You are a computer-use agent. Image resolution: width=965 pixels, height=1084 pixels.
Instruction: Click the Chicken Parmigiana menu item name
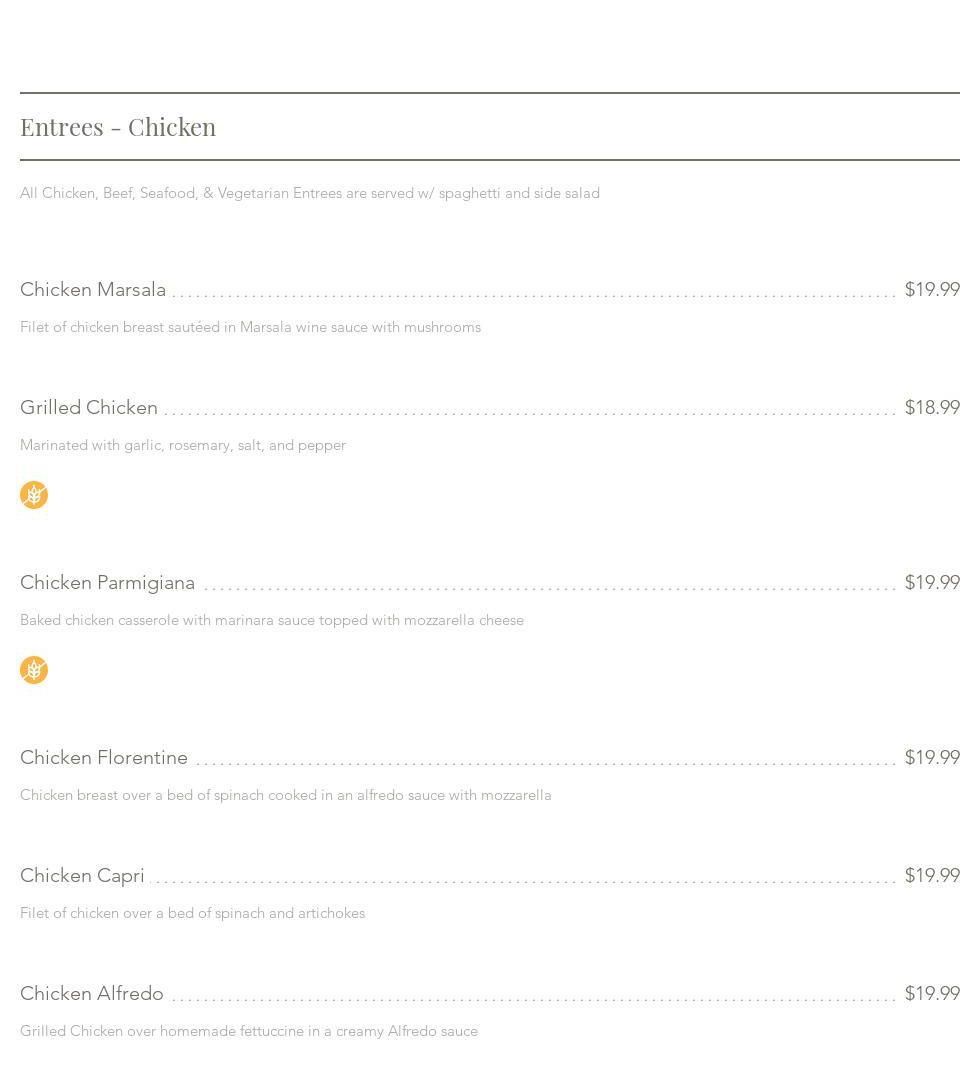pos(107,582)
